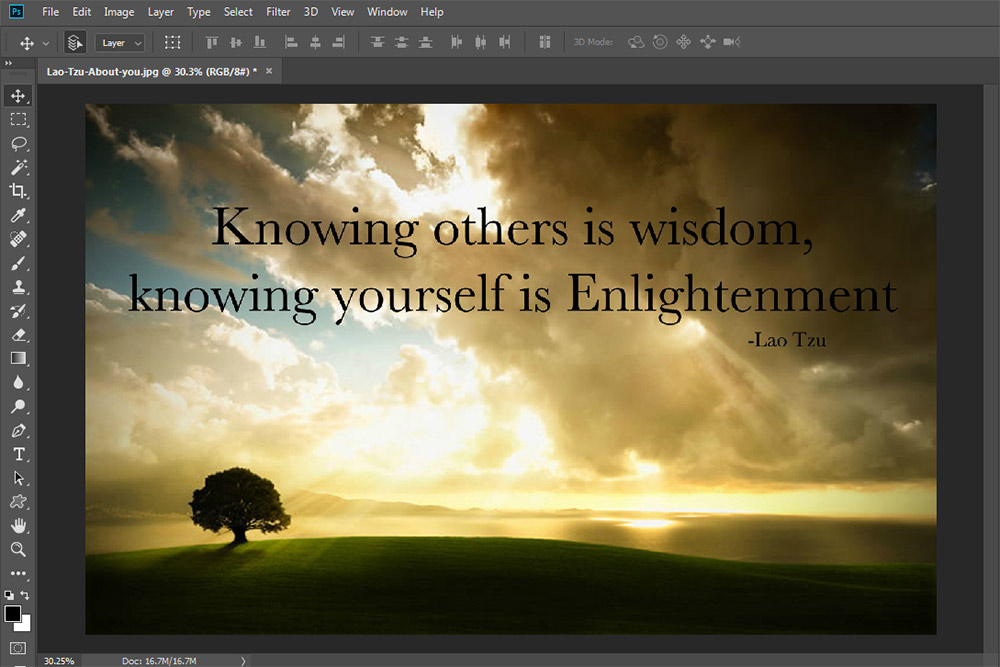Distribute top edges
The width and height of the screenshot is (1000, 667).
[378, 42]
